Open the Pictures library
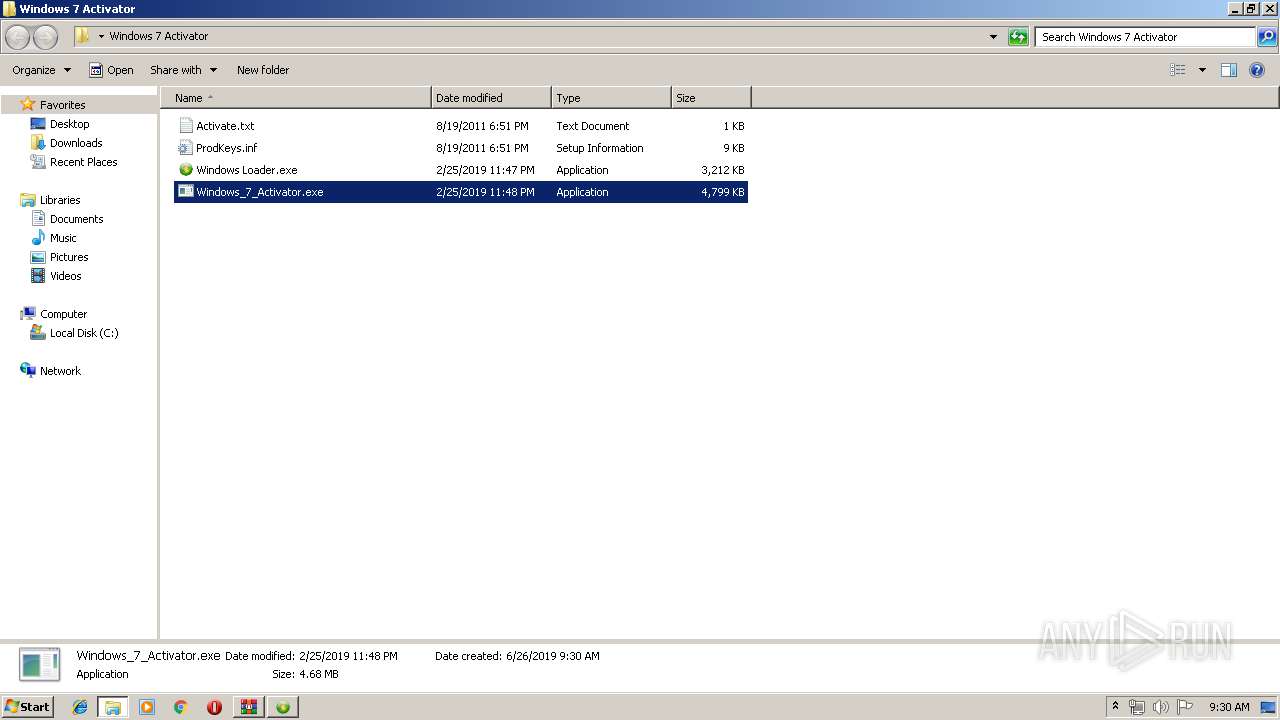Viewport: 1280px width, 720px height. click(69, 257)
